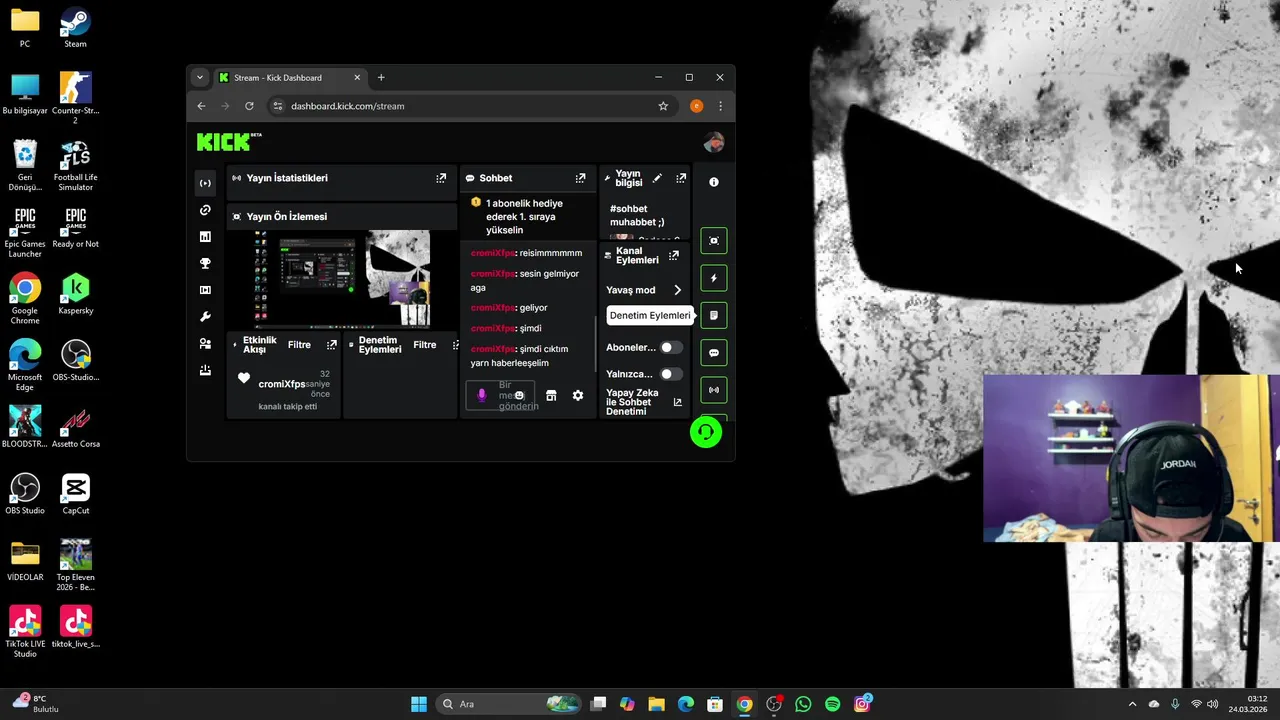The width and height of the screenshot is (1280, 720).
Task: Open Spotify from the taskbar
Action: click(x=833, y=704)
